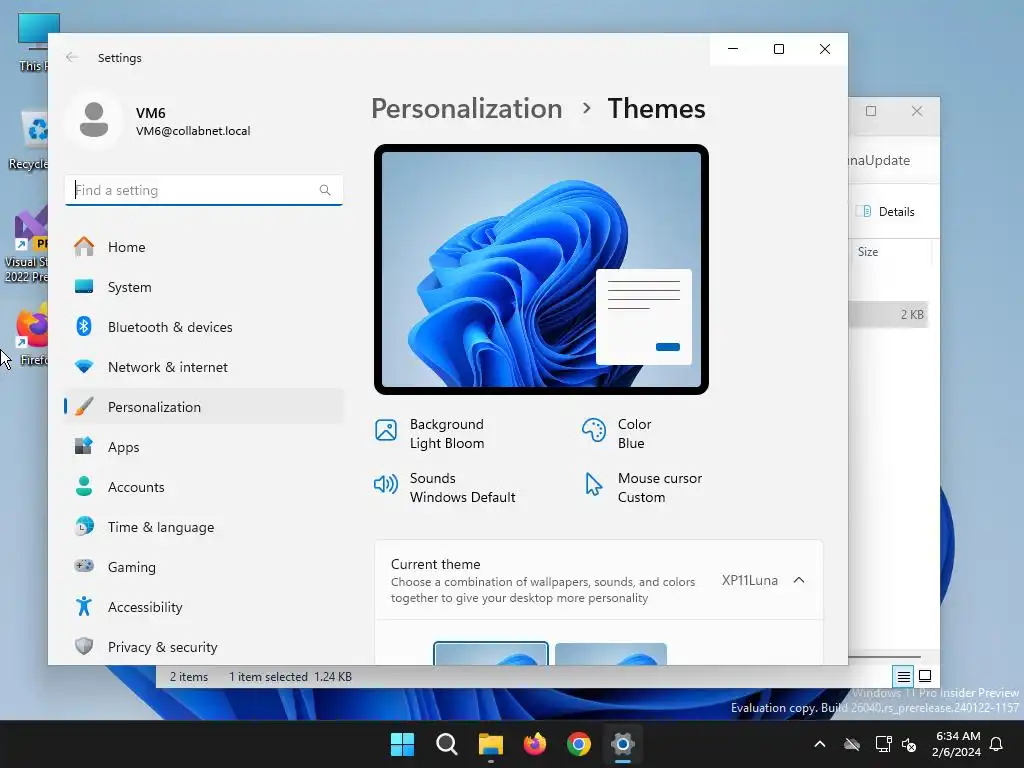Click the network tray icon
1024x768 pixels.
[883, 744]
